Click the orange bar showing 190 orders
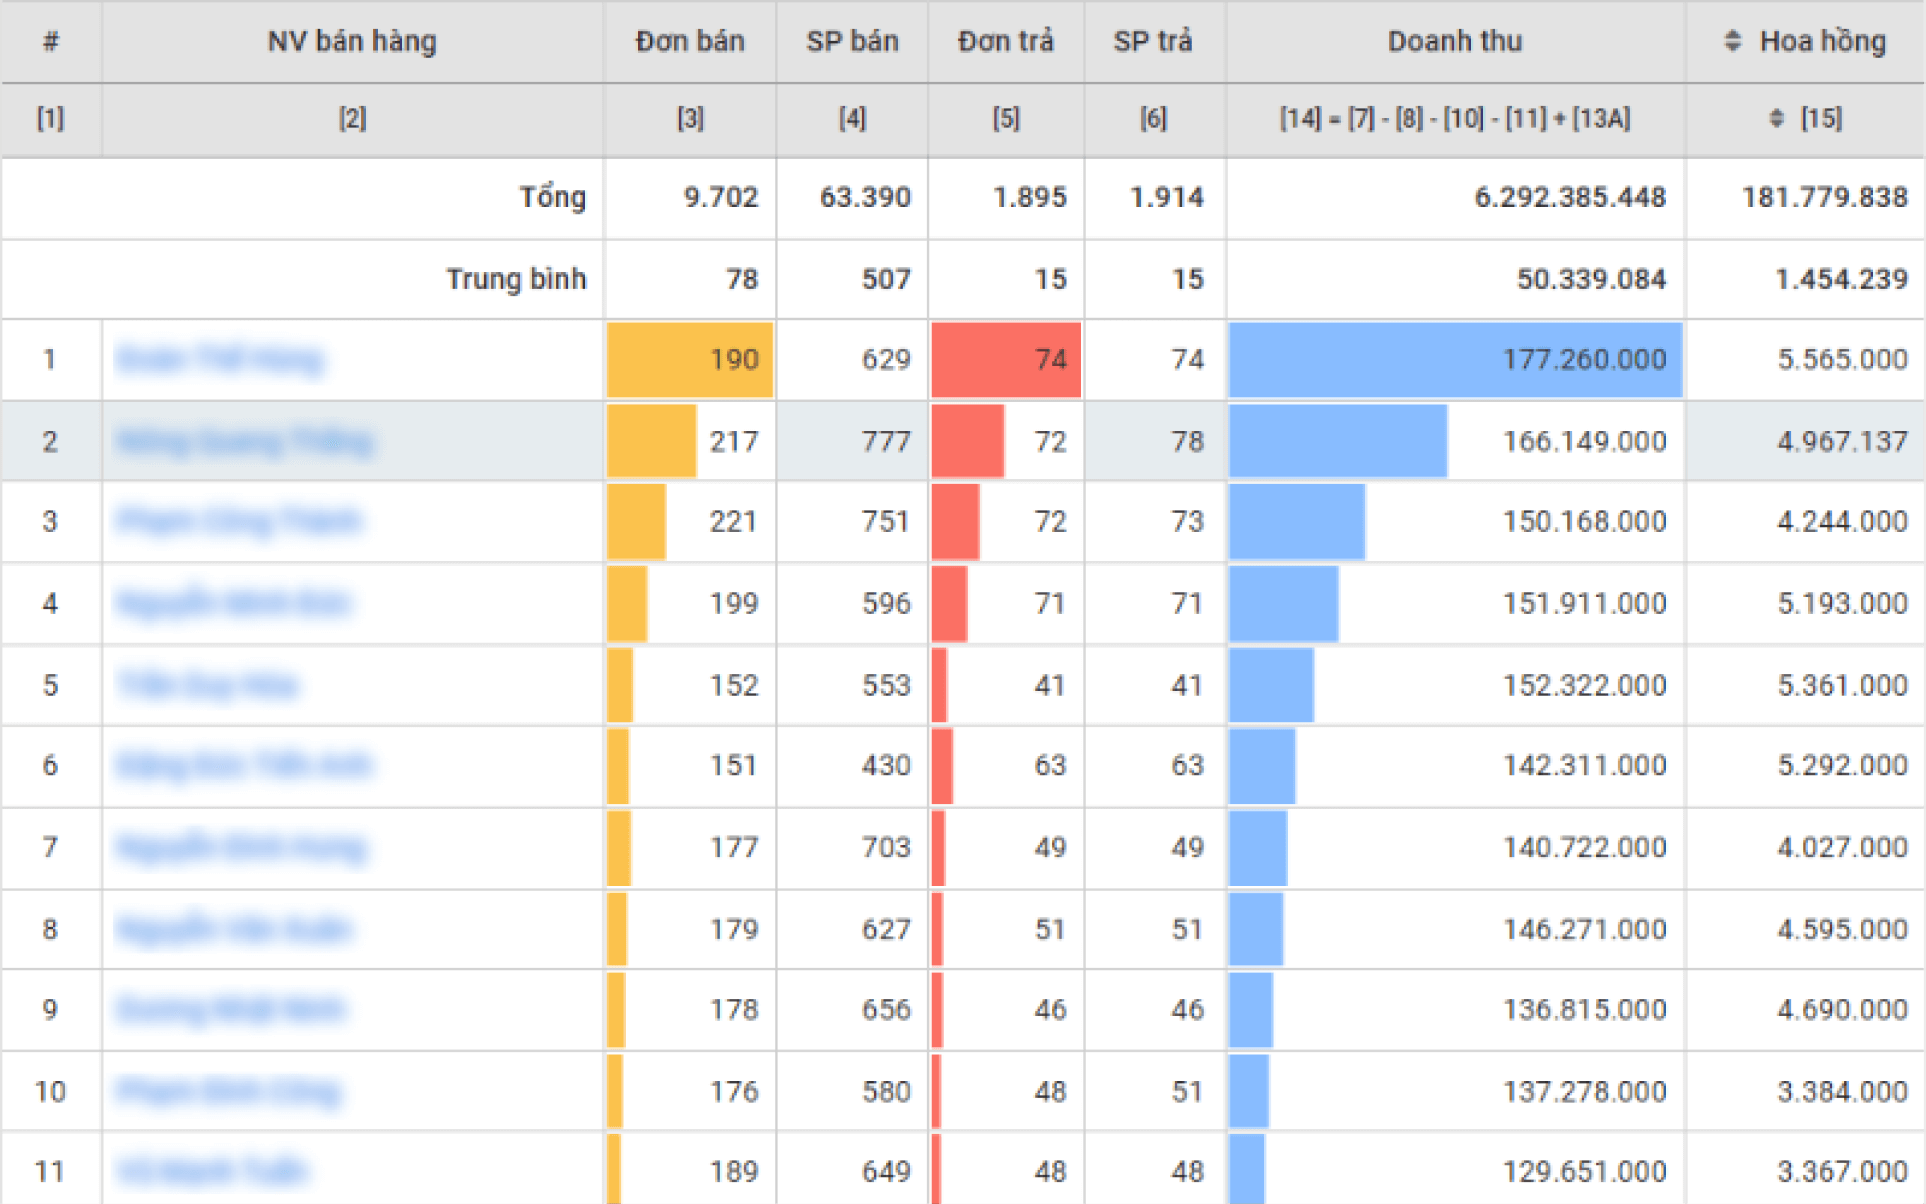Screen dimensions: 1926x1204 click(690, 359)
